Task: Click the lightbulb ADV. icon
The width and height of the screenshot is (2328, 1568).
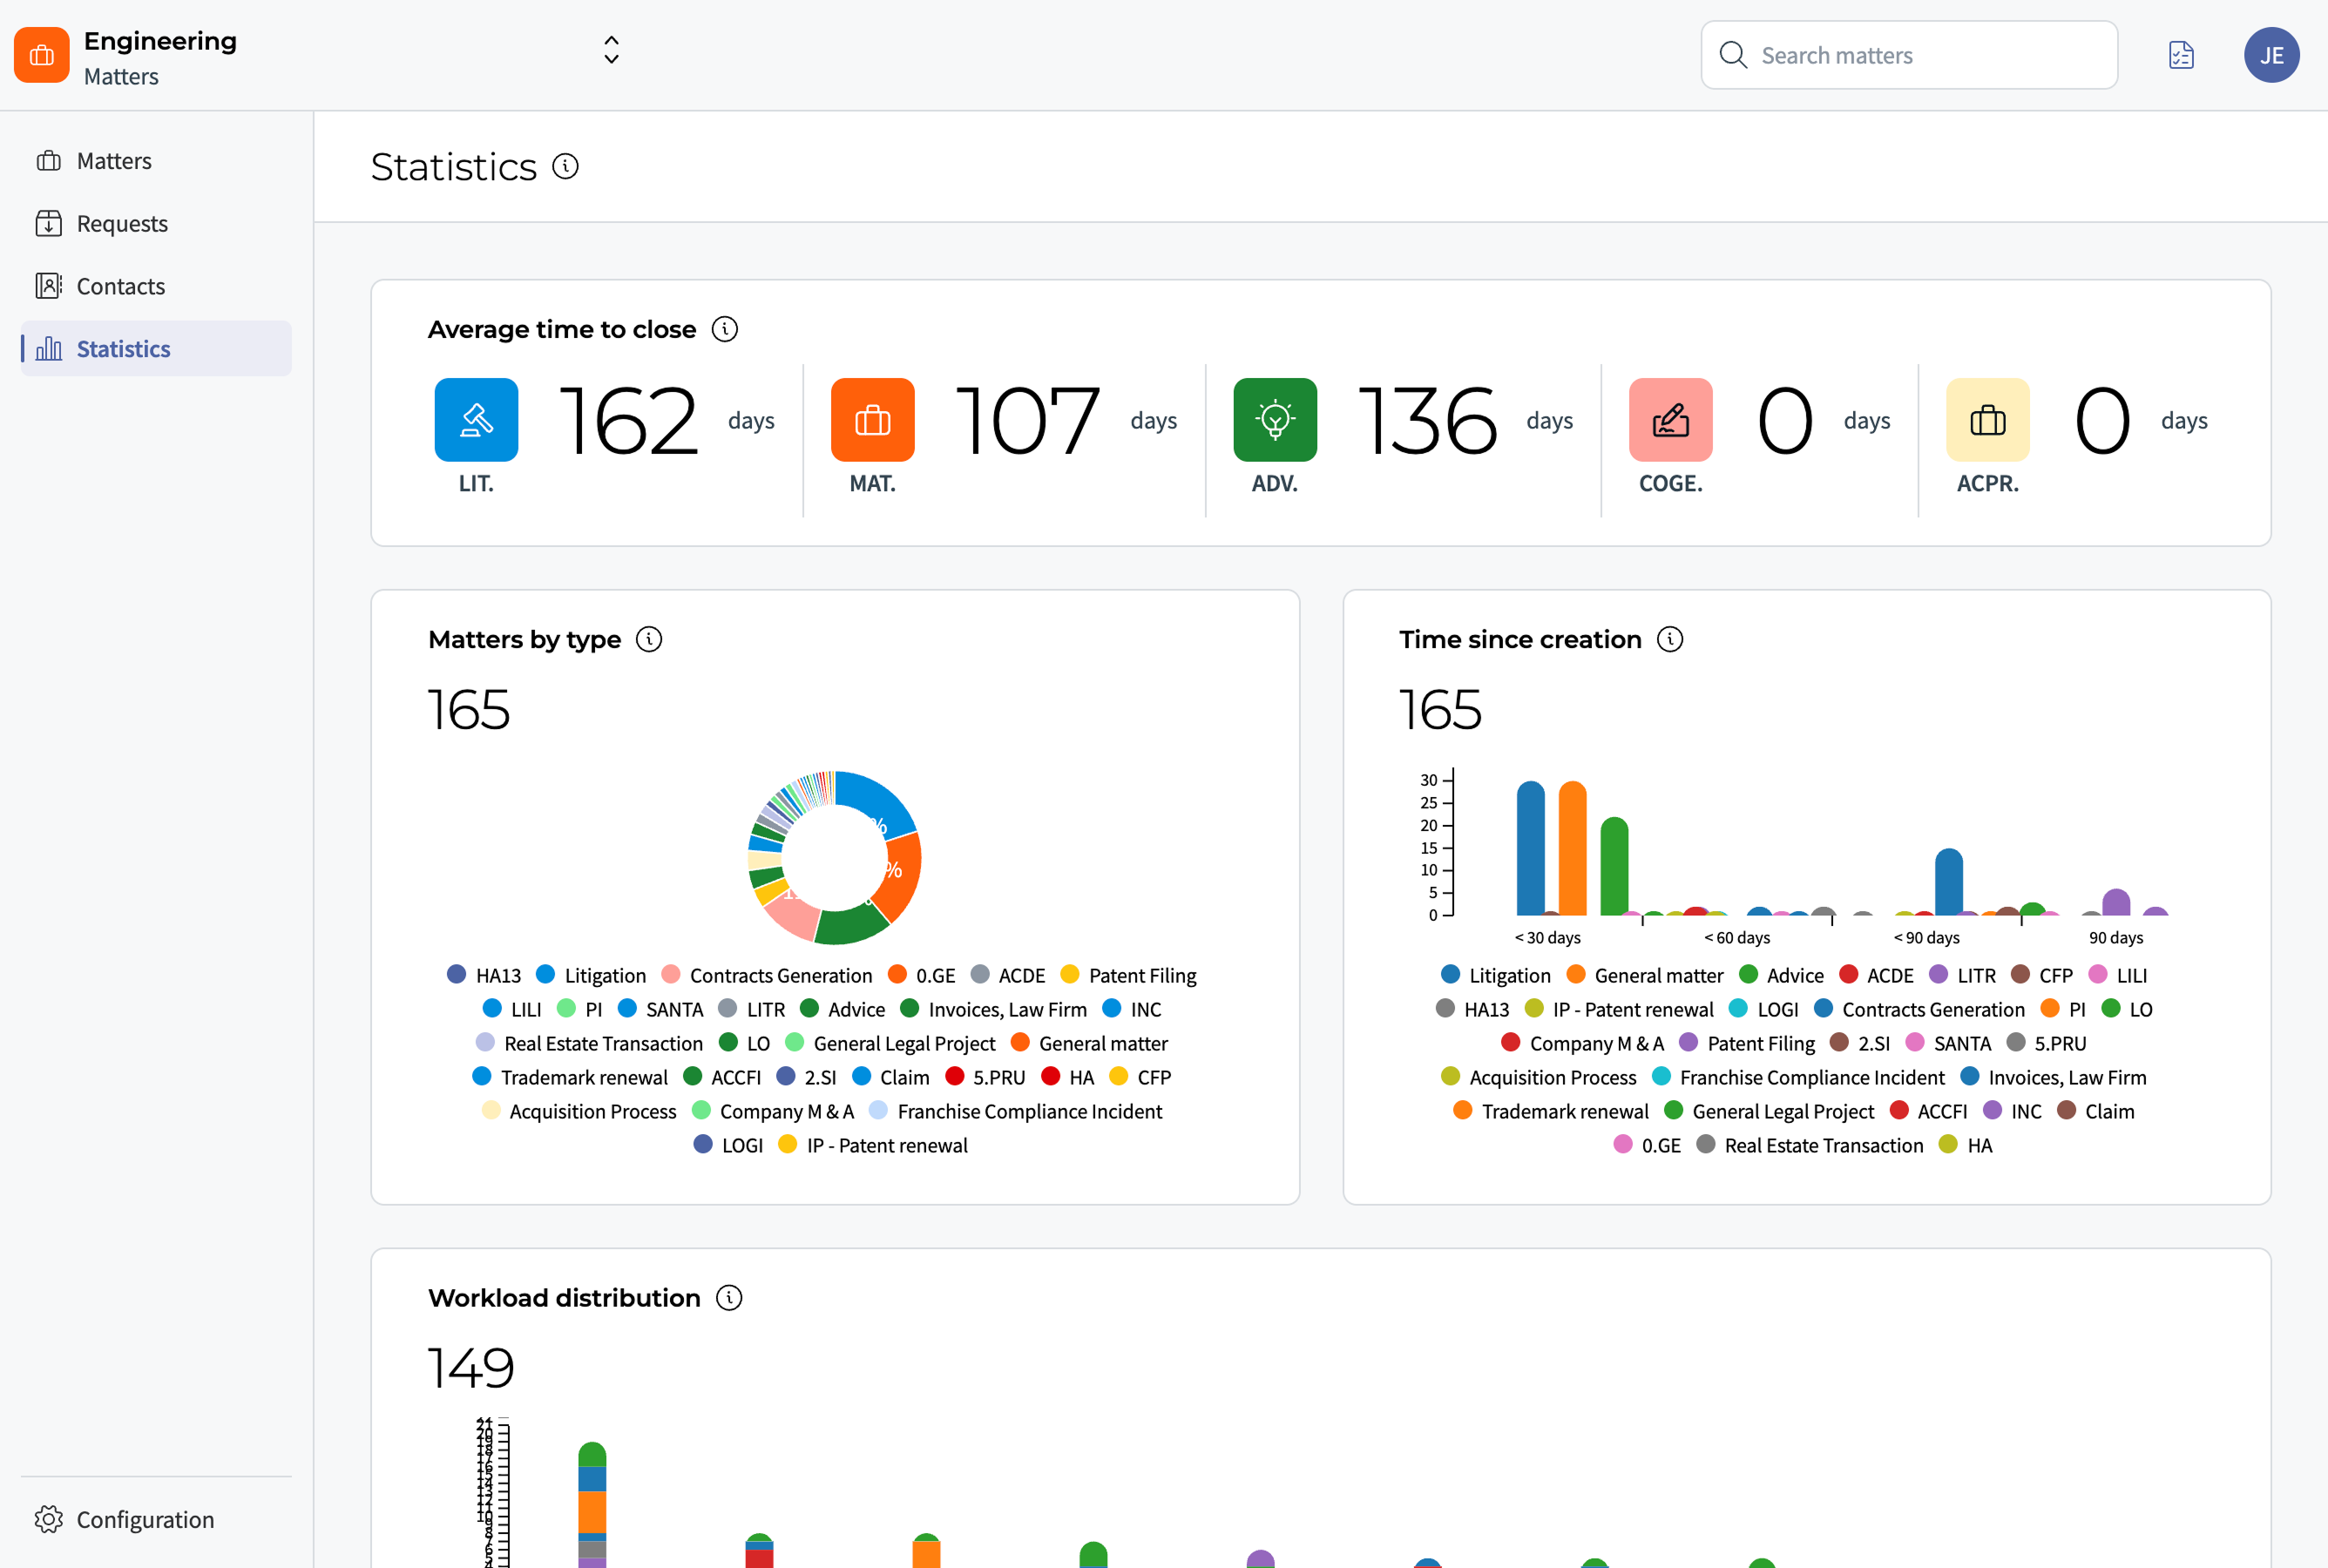Action: 1273,419
